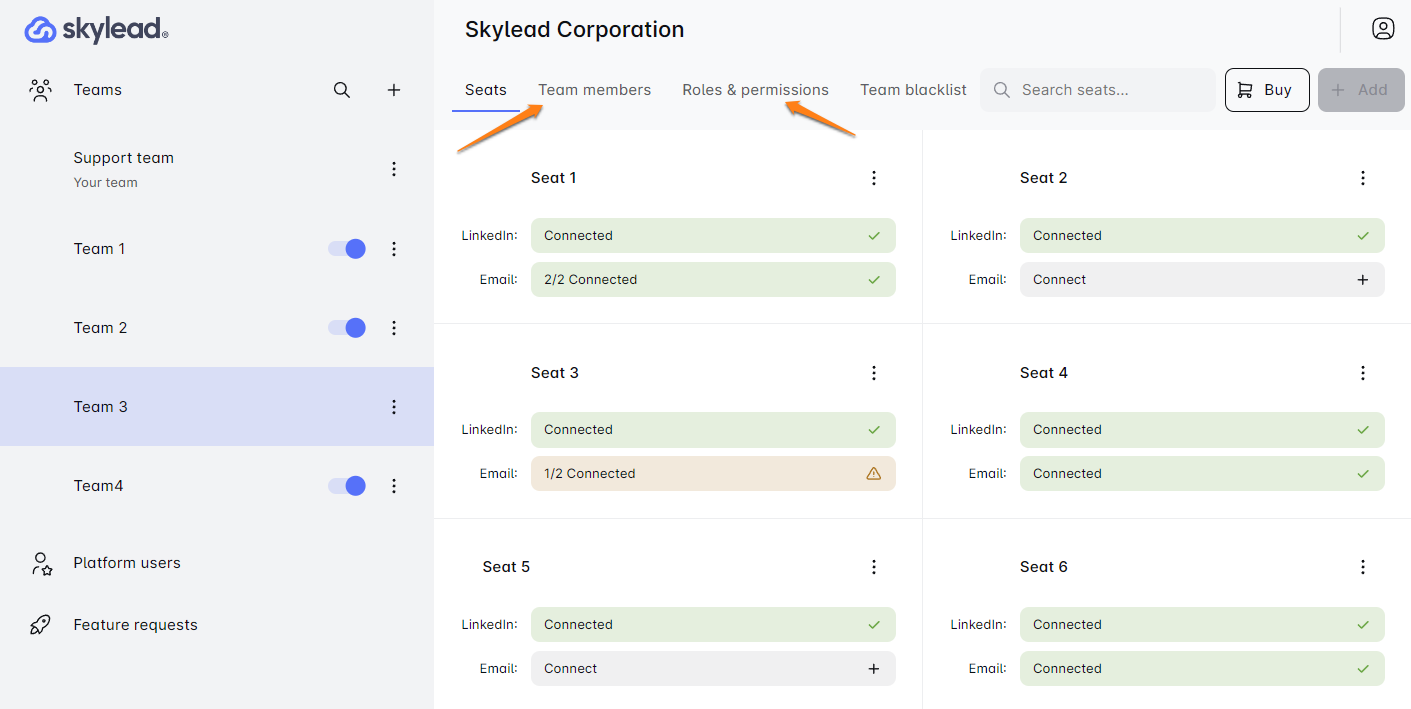Click the Buy button

click(x=1266, y=90)
